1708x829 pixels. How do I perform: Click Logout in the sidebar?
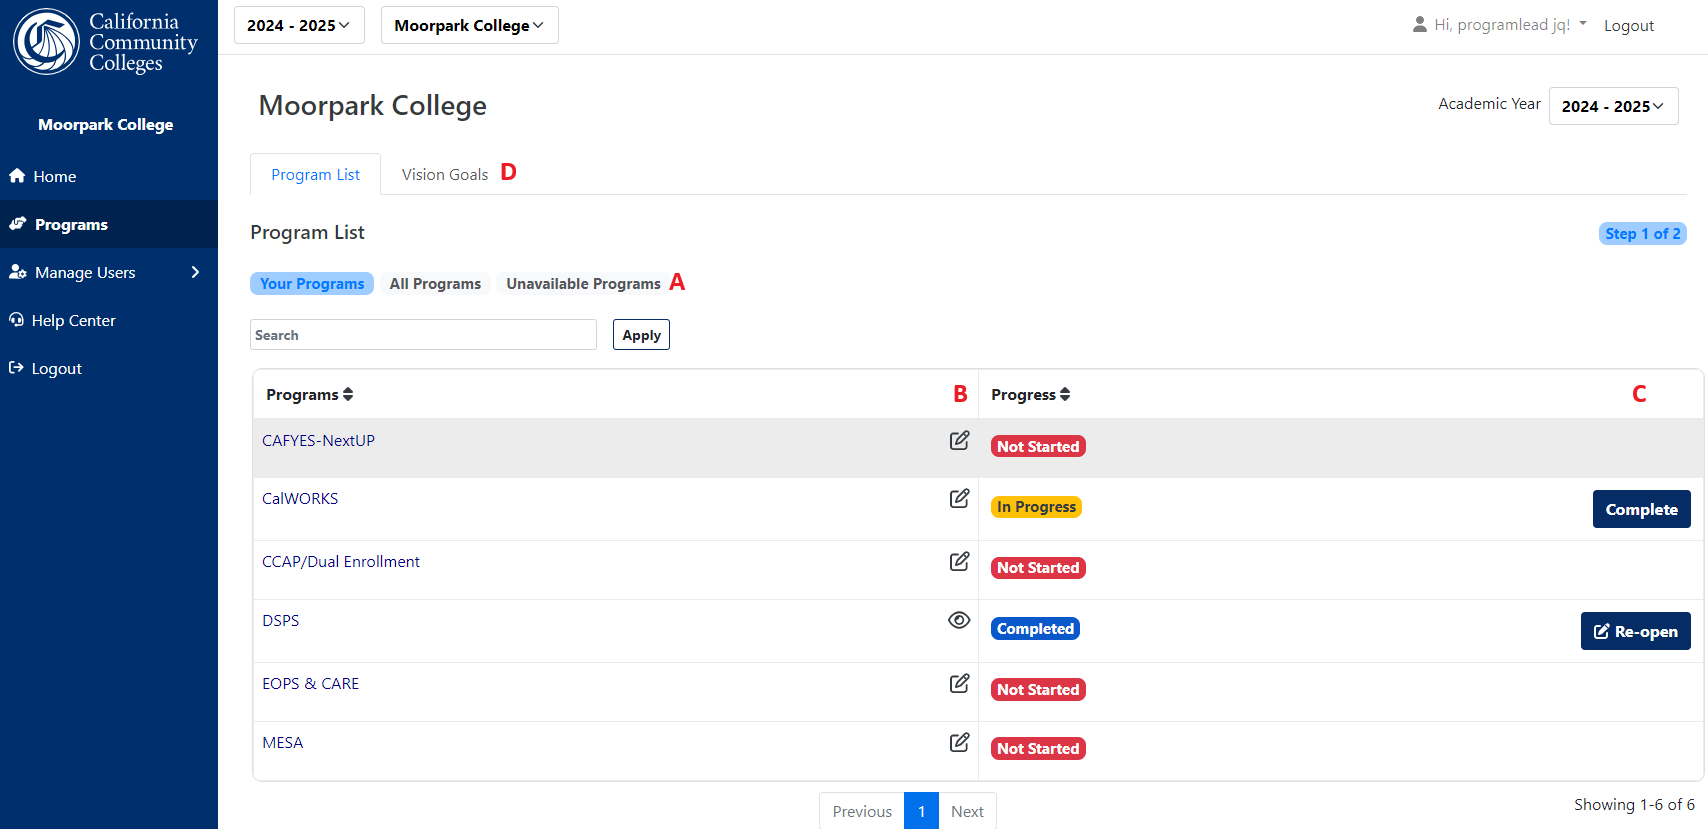click(109, 368)
